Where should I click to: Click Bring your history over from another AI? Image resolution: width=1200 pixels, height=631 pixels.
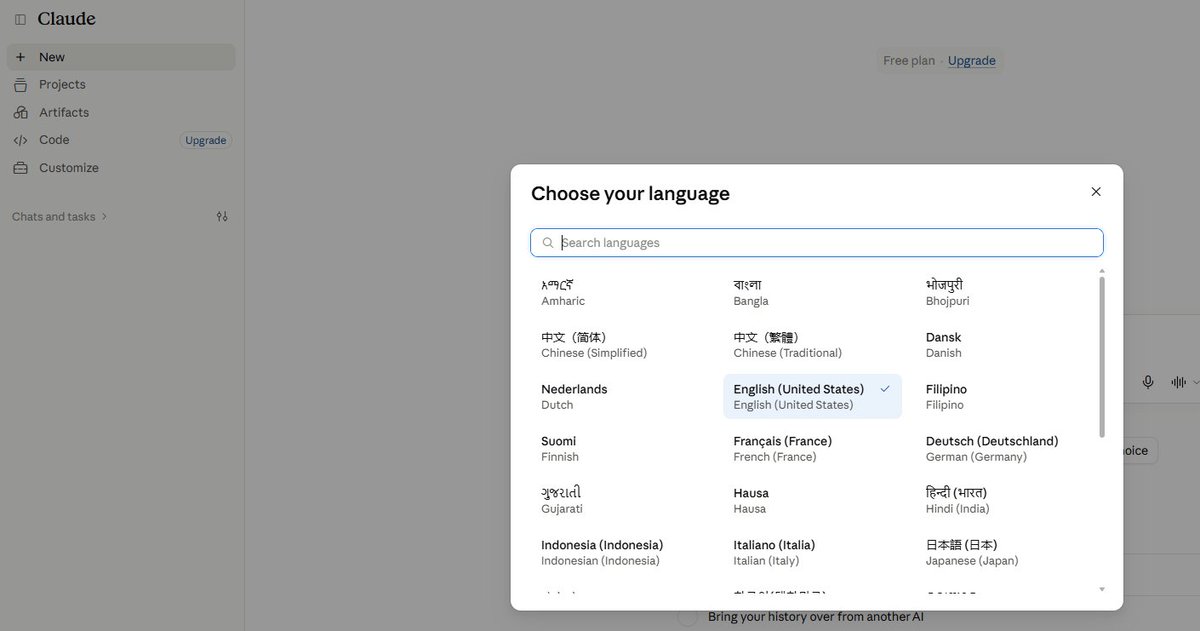pyautogui.click(x=815, y=617)
